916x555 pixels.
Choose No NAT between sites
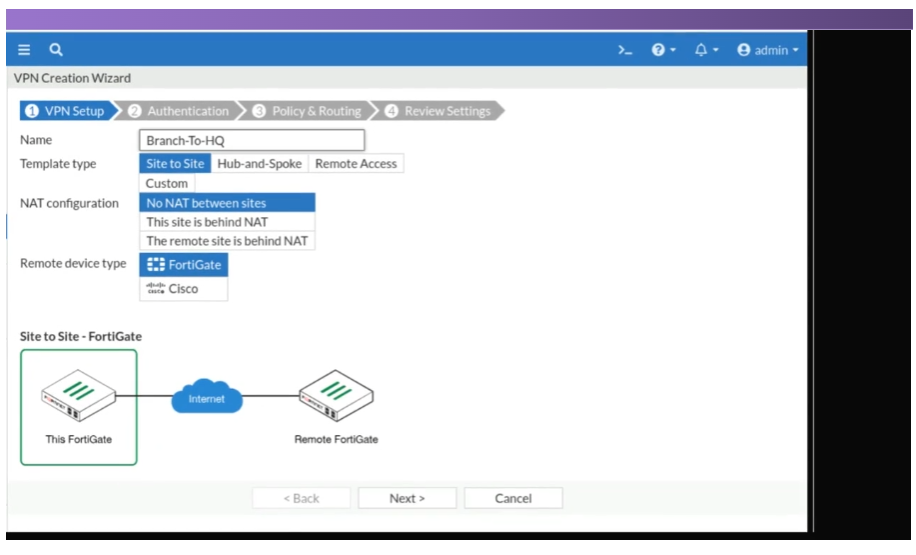[x=227, y=203]
